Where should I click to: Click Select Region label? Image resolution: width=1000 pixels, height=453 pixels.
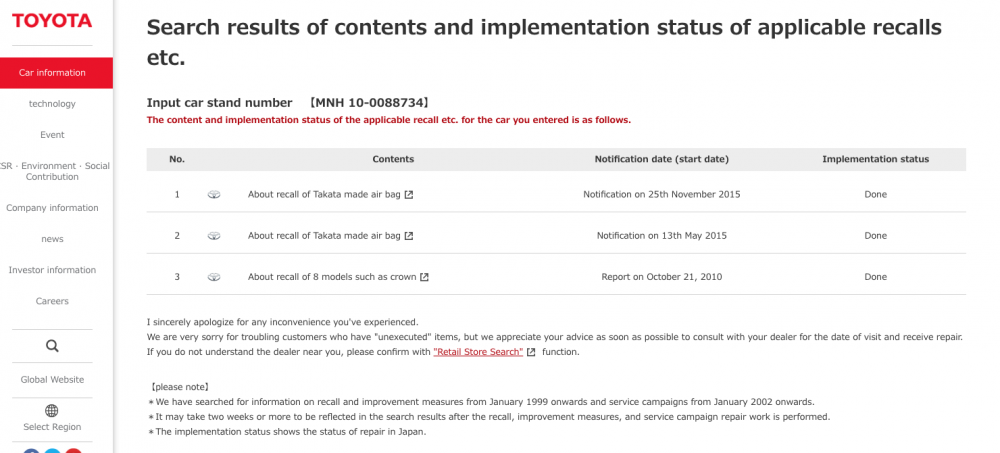click(x=52, y=427)
